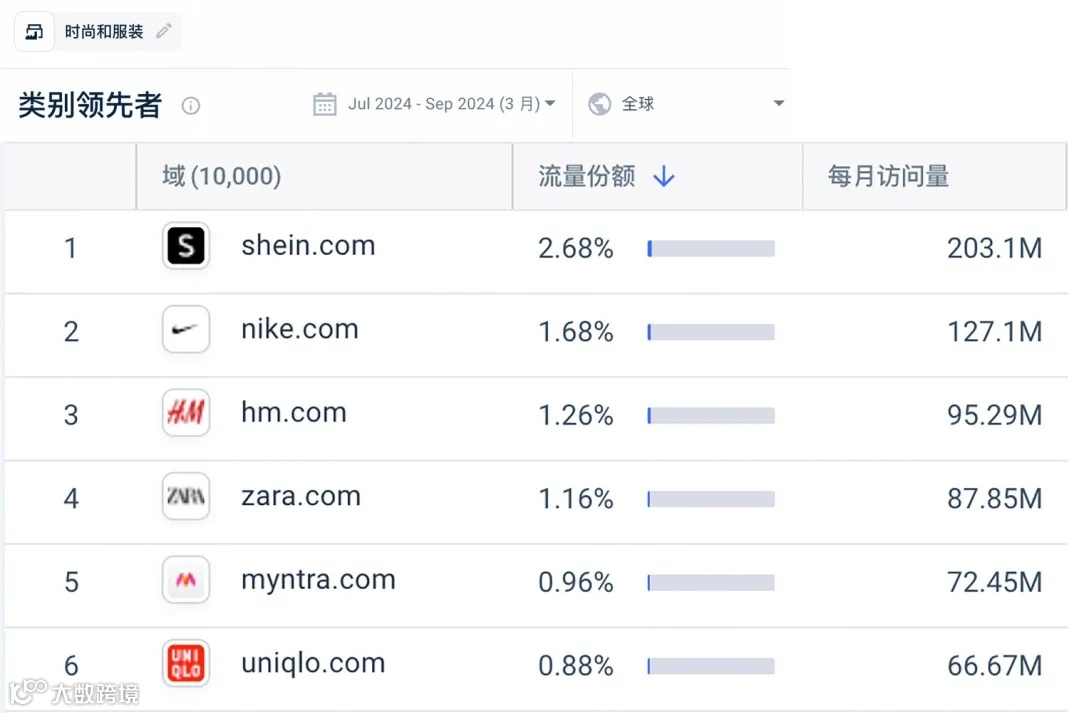The image size is (1069, 713).
Task: Open the shein.com domain link
Action: pyautogui.click(x=308, y=246)
